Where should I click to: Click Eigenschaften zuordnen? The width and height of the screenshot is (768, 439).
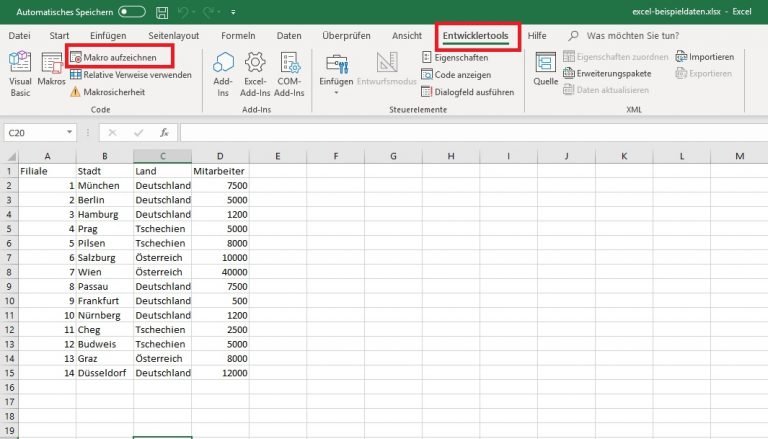[616, 57]
